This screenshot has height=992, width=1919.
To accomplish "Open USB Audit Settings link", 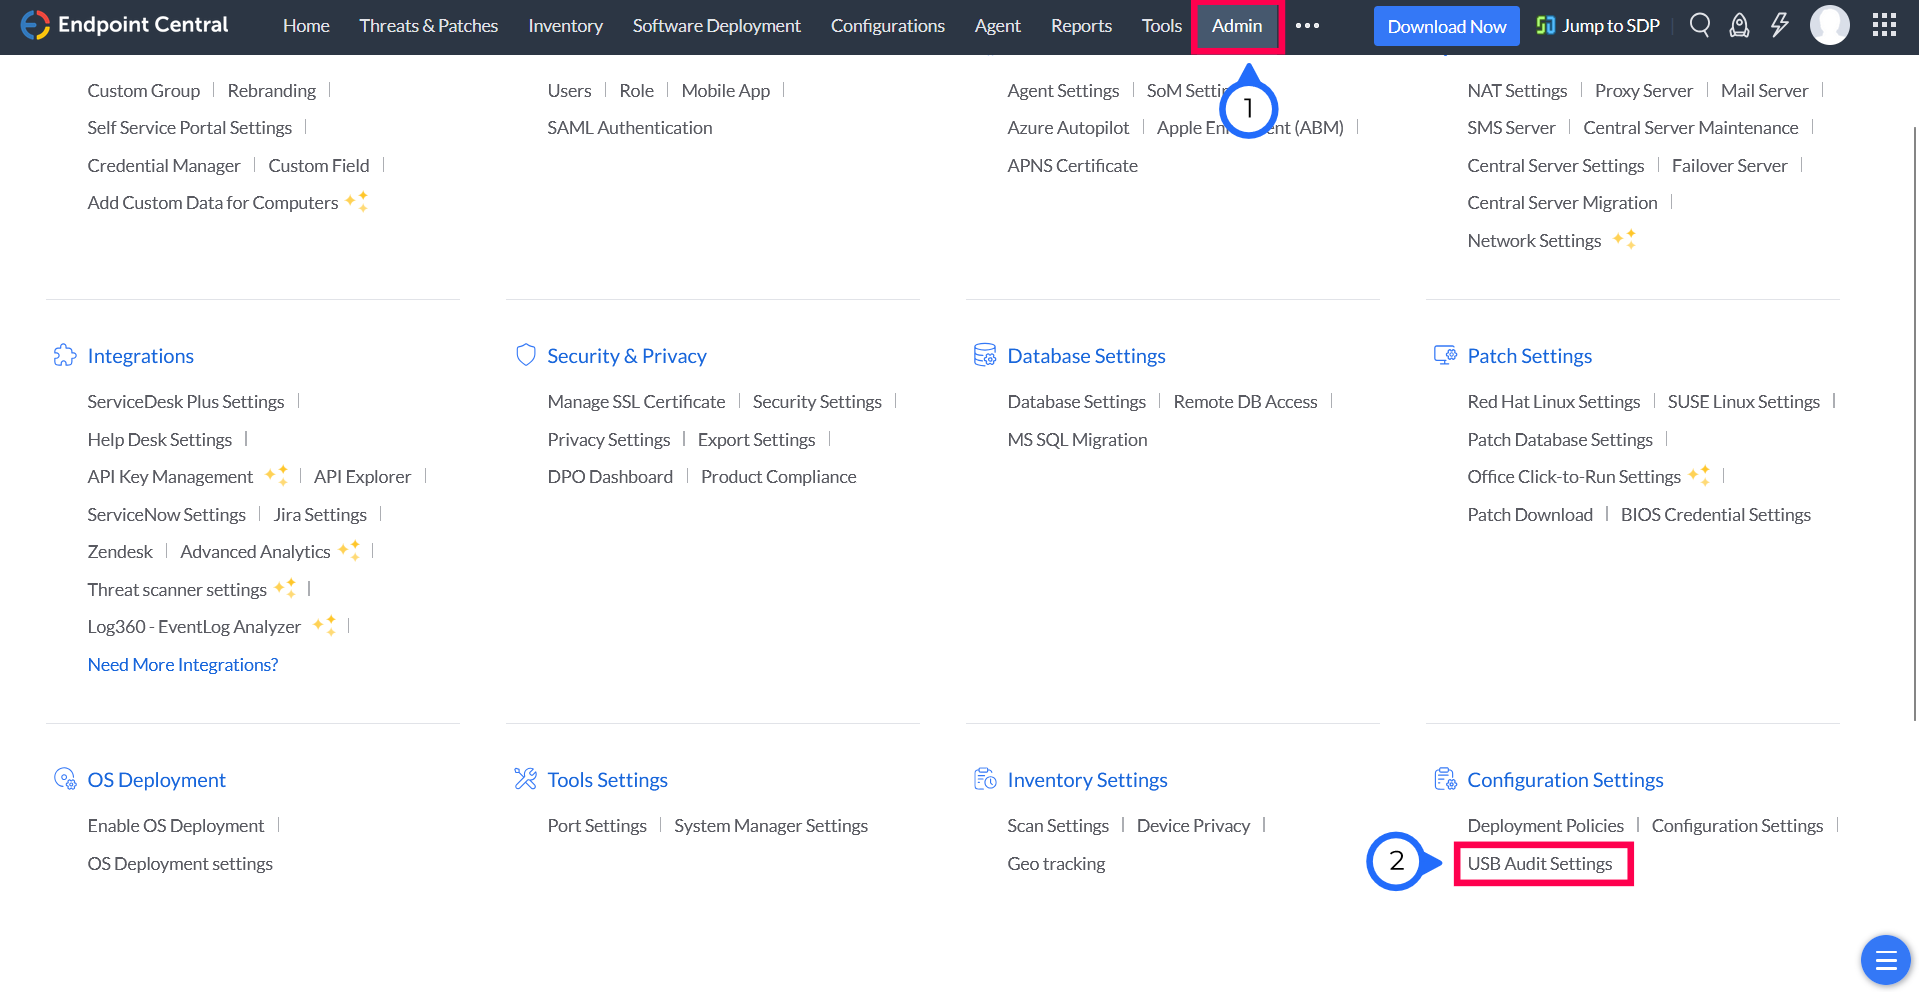I will click(x=1539, y=864).
